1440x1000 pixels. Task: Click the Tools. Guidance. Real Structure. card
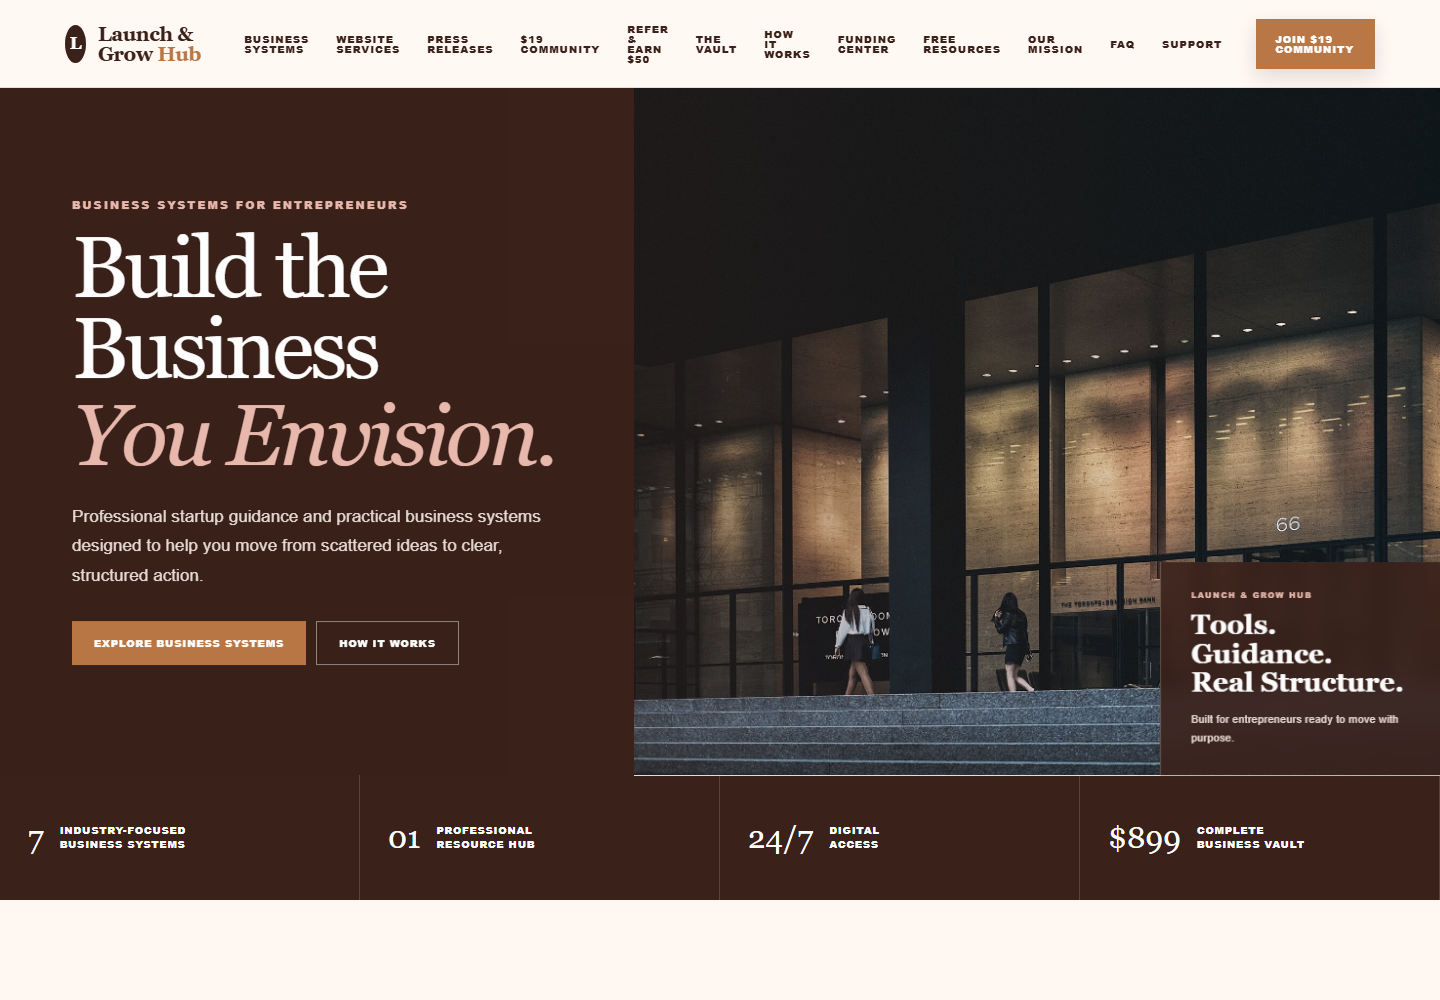[1300, 668]
